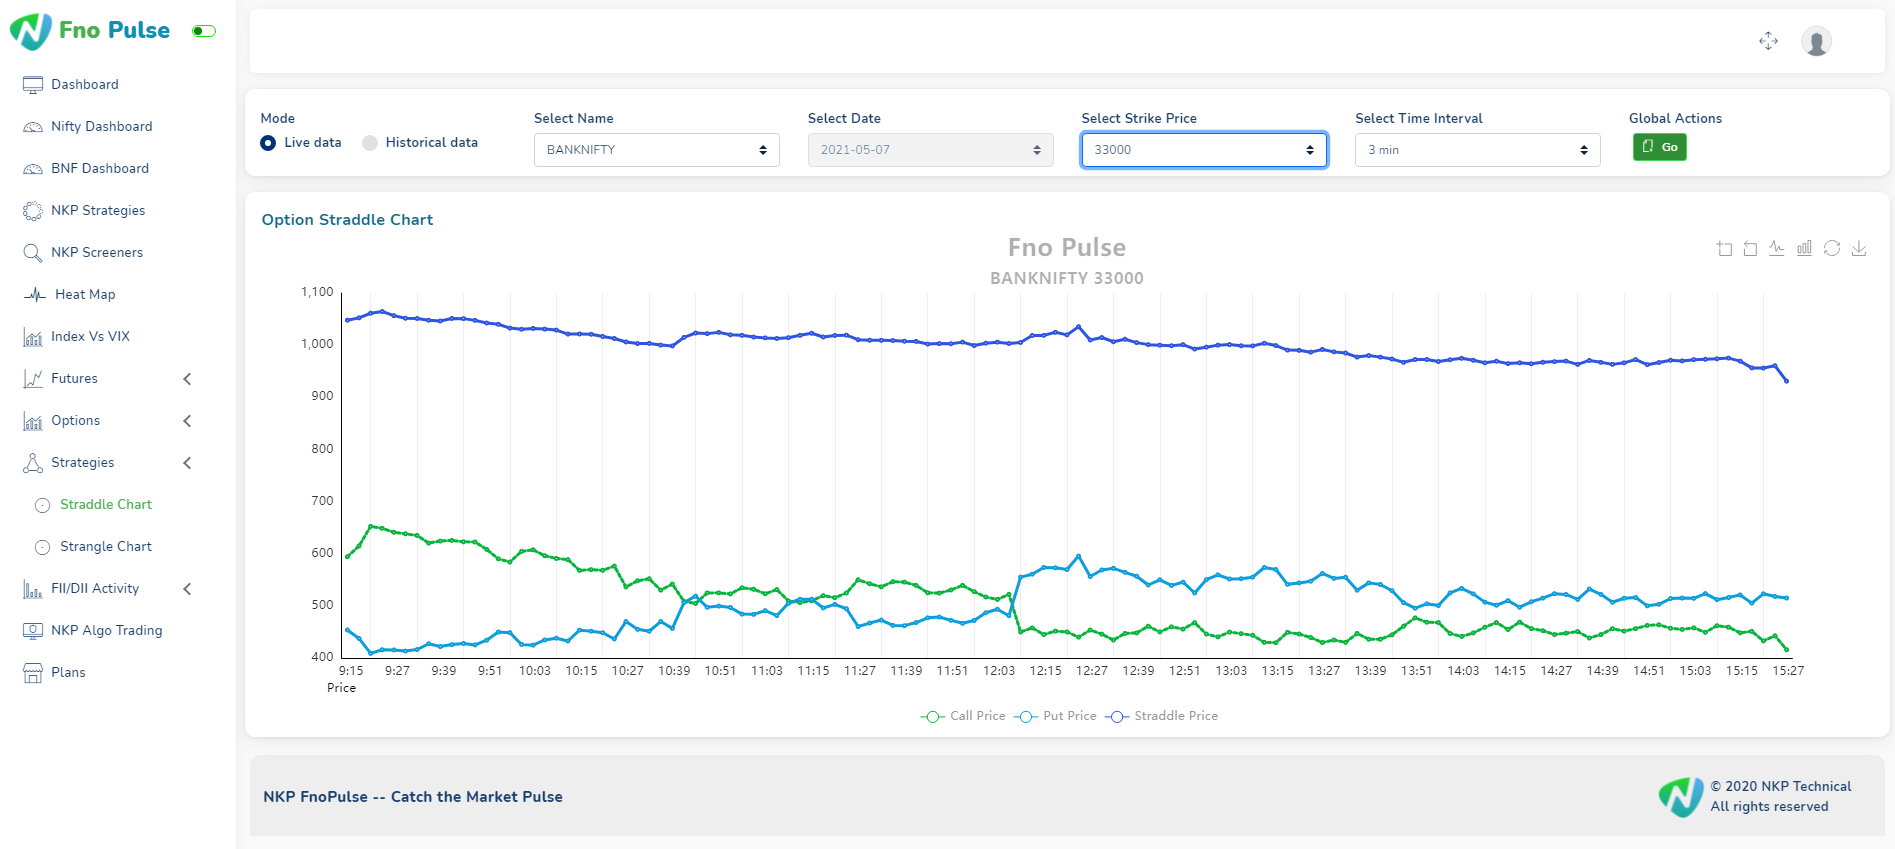Viewport: 1895px width, 849px height.
Task: Expand the Futures submenu chevron
Action: click(x=187, y=379)
